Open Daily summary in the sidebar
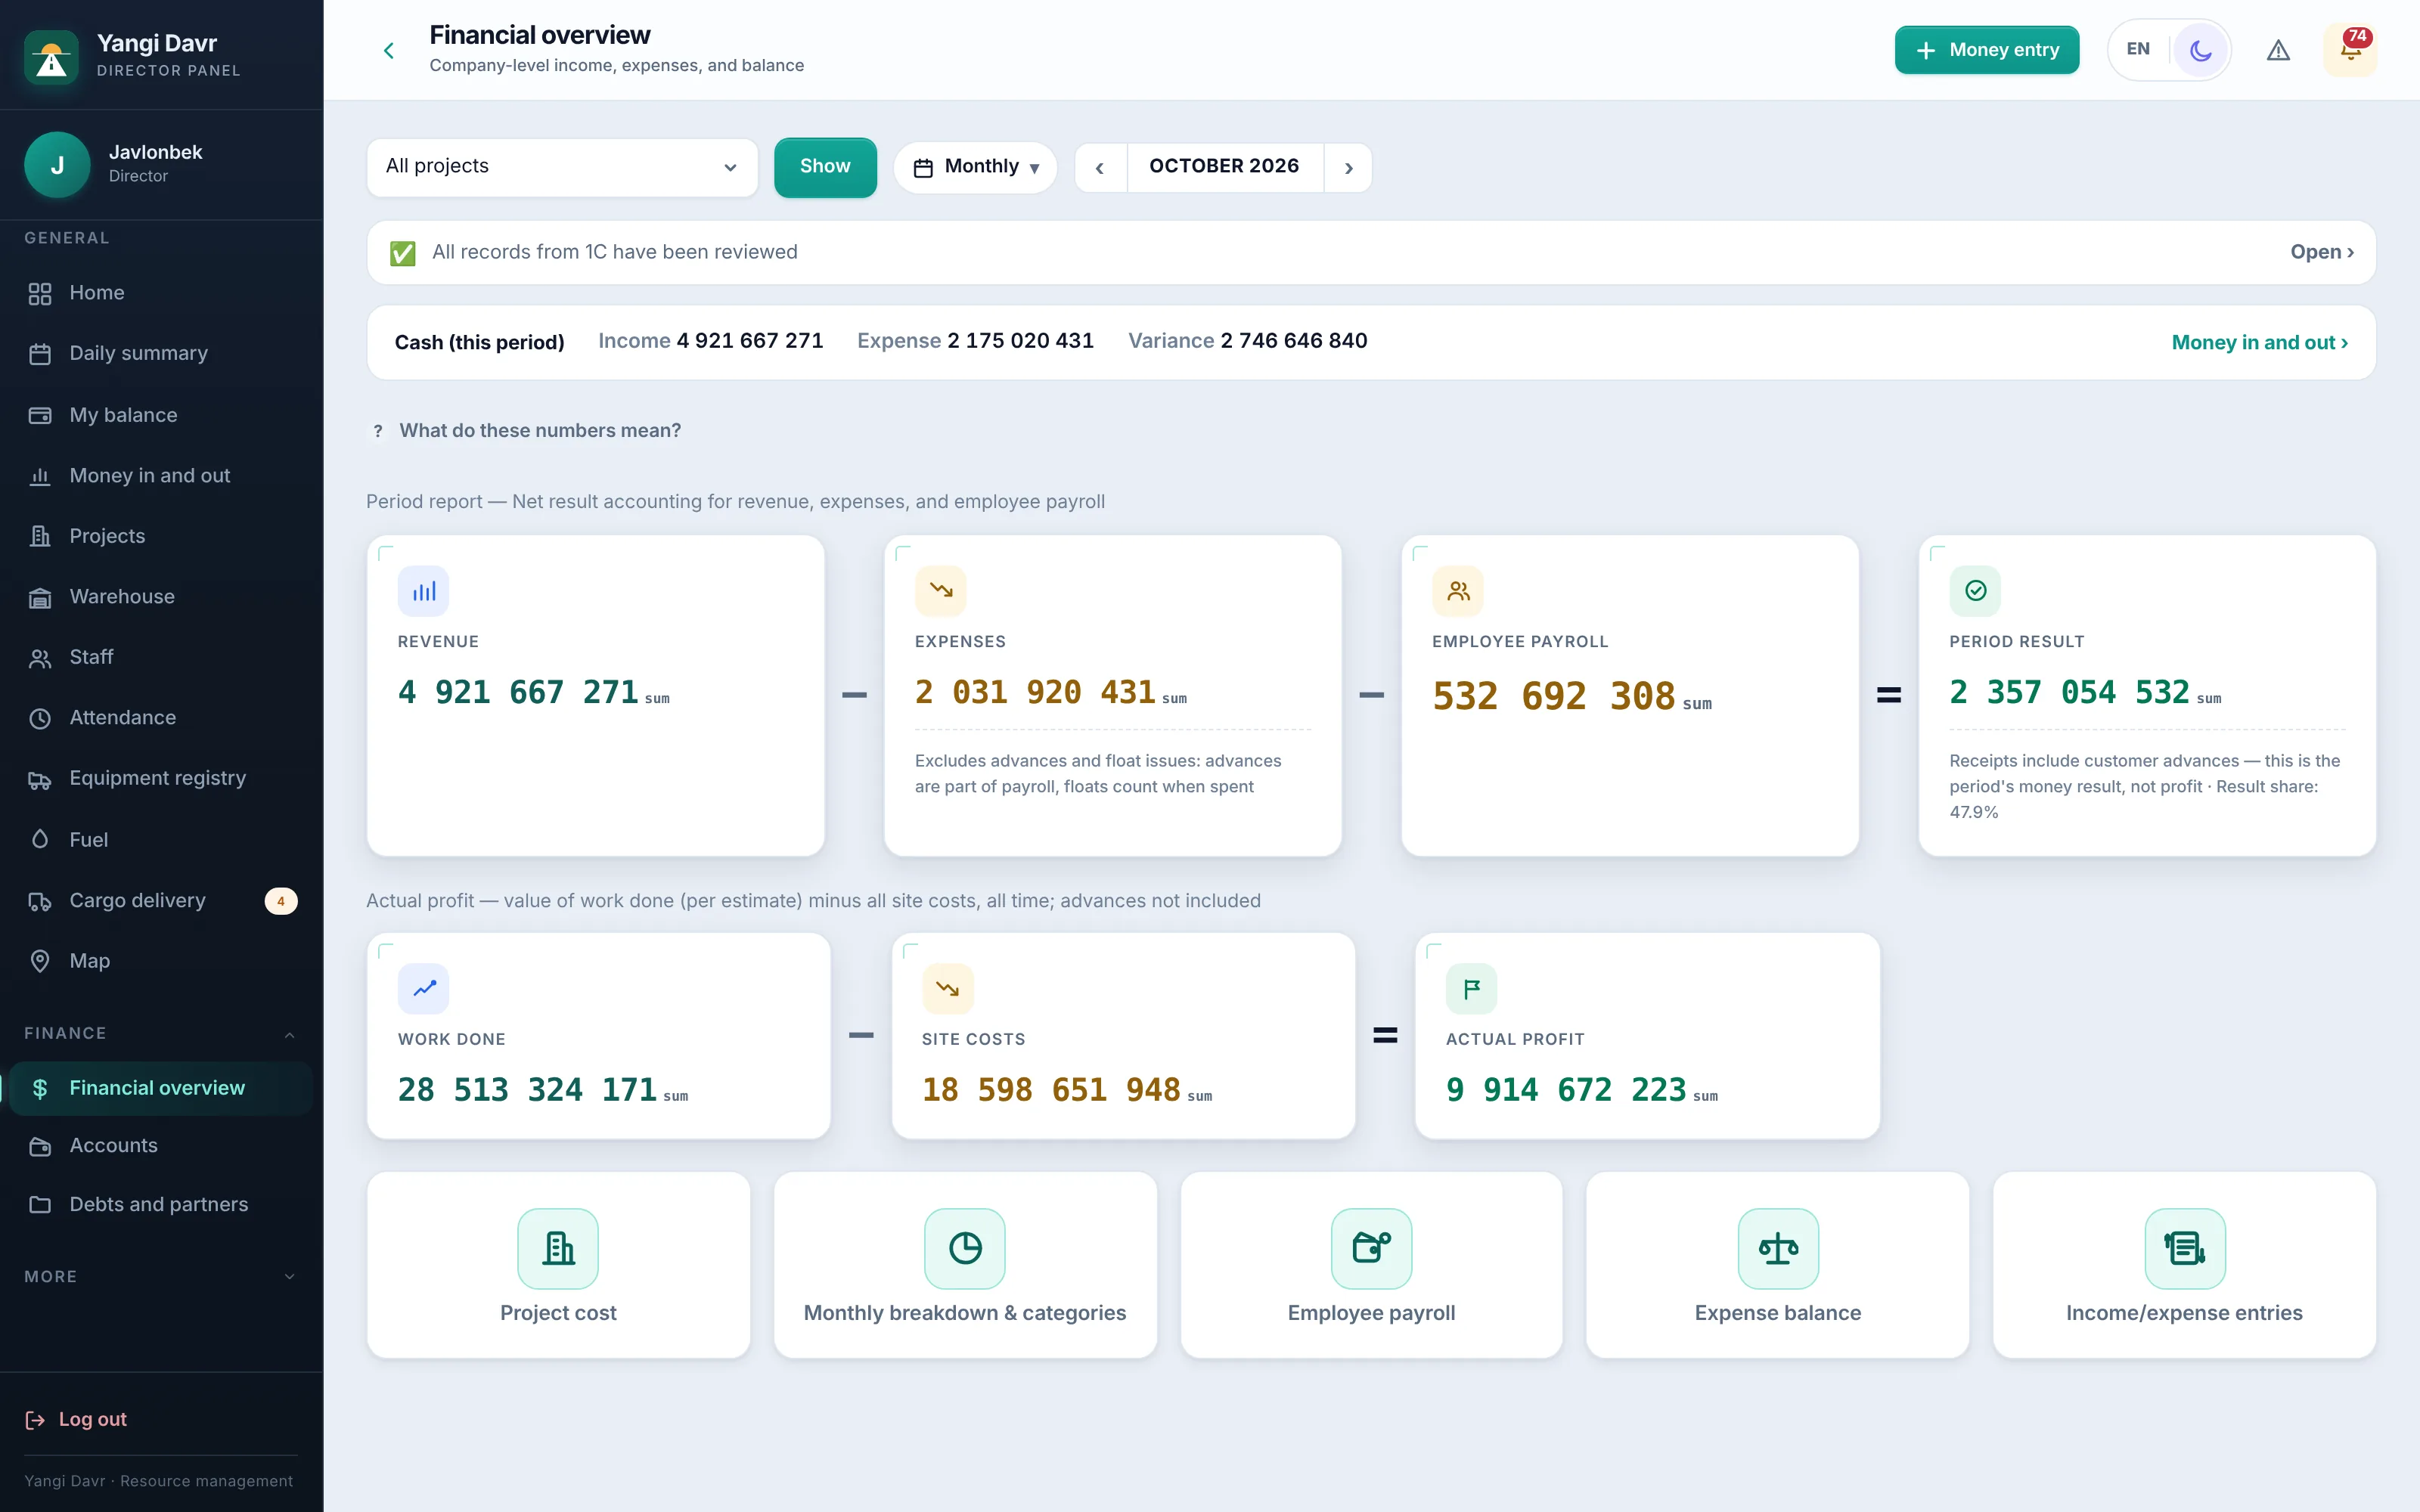2420x1512 pixels. 161,353
